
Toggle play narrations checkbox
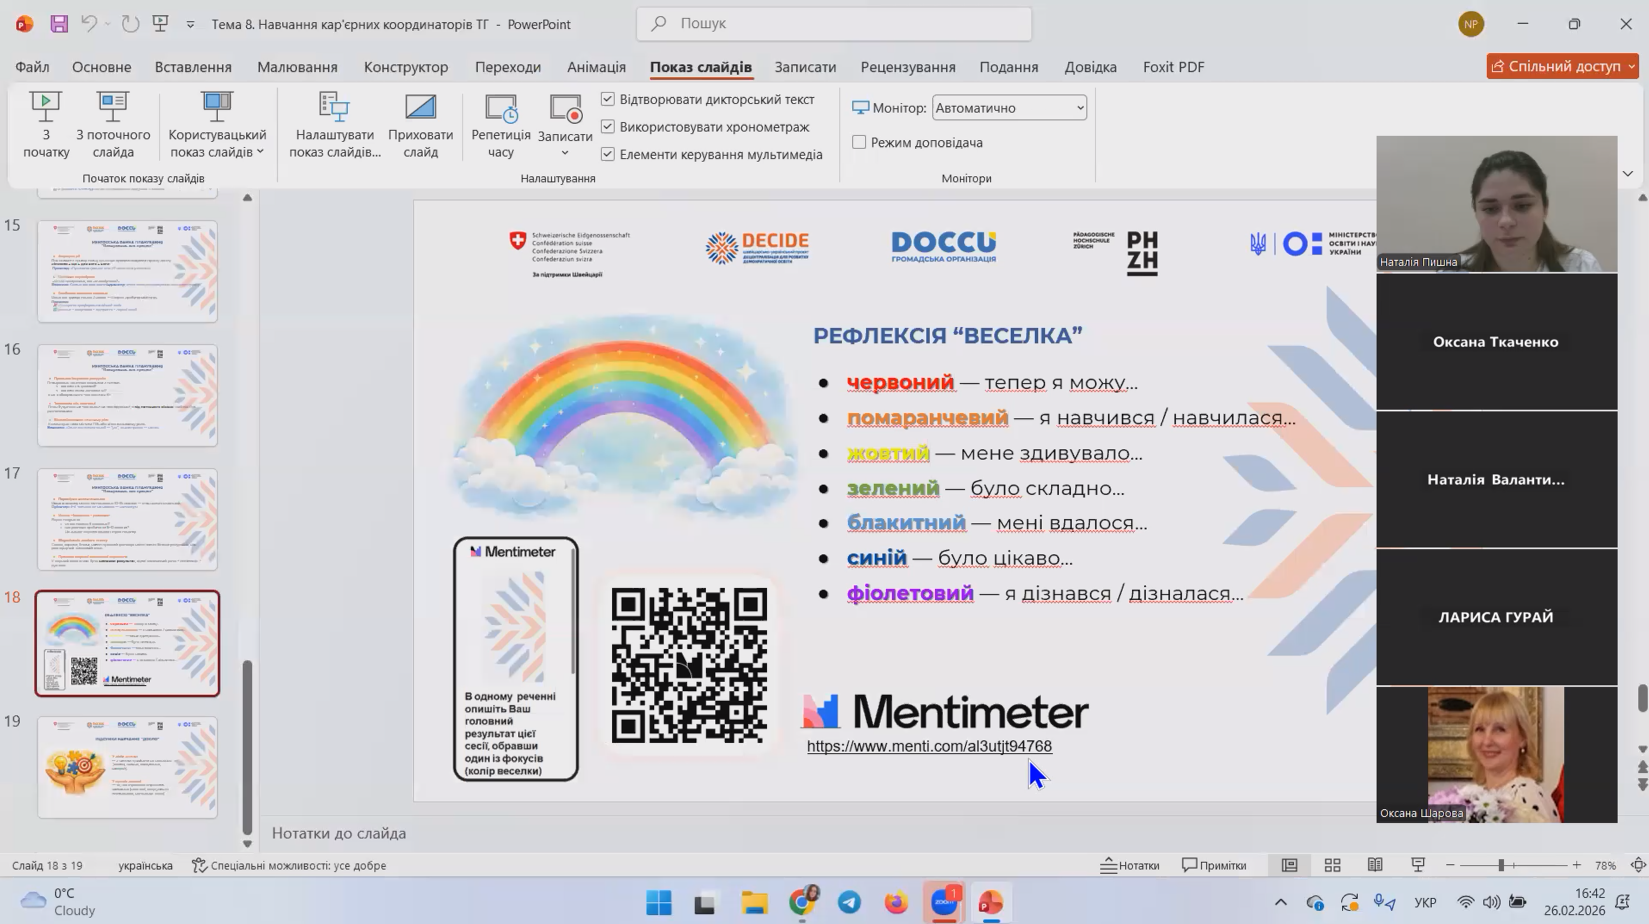tap(608, 99)
